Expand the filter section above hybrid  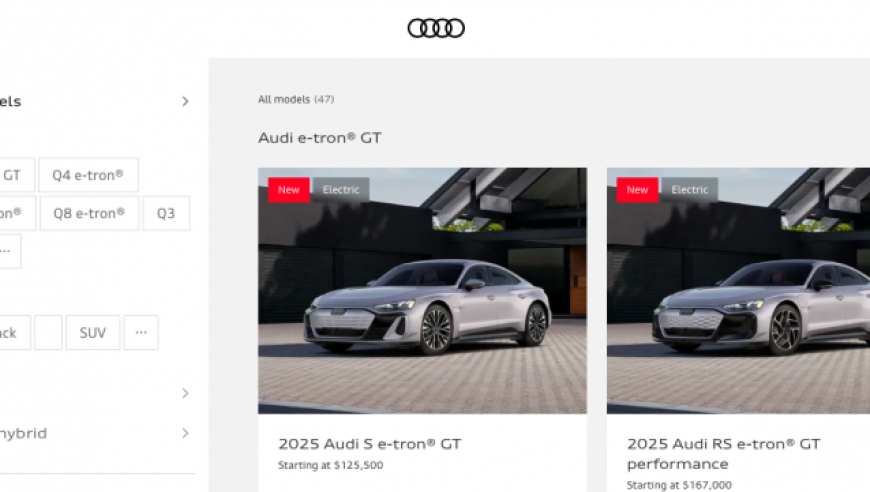tap(185, 393)
